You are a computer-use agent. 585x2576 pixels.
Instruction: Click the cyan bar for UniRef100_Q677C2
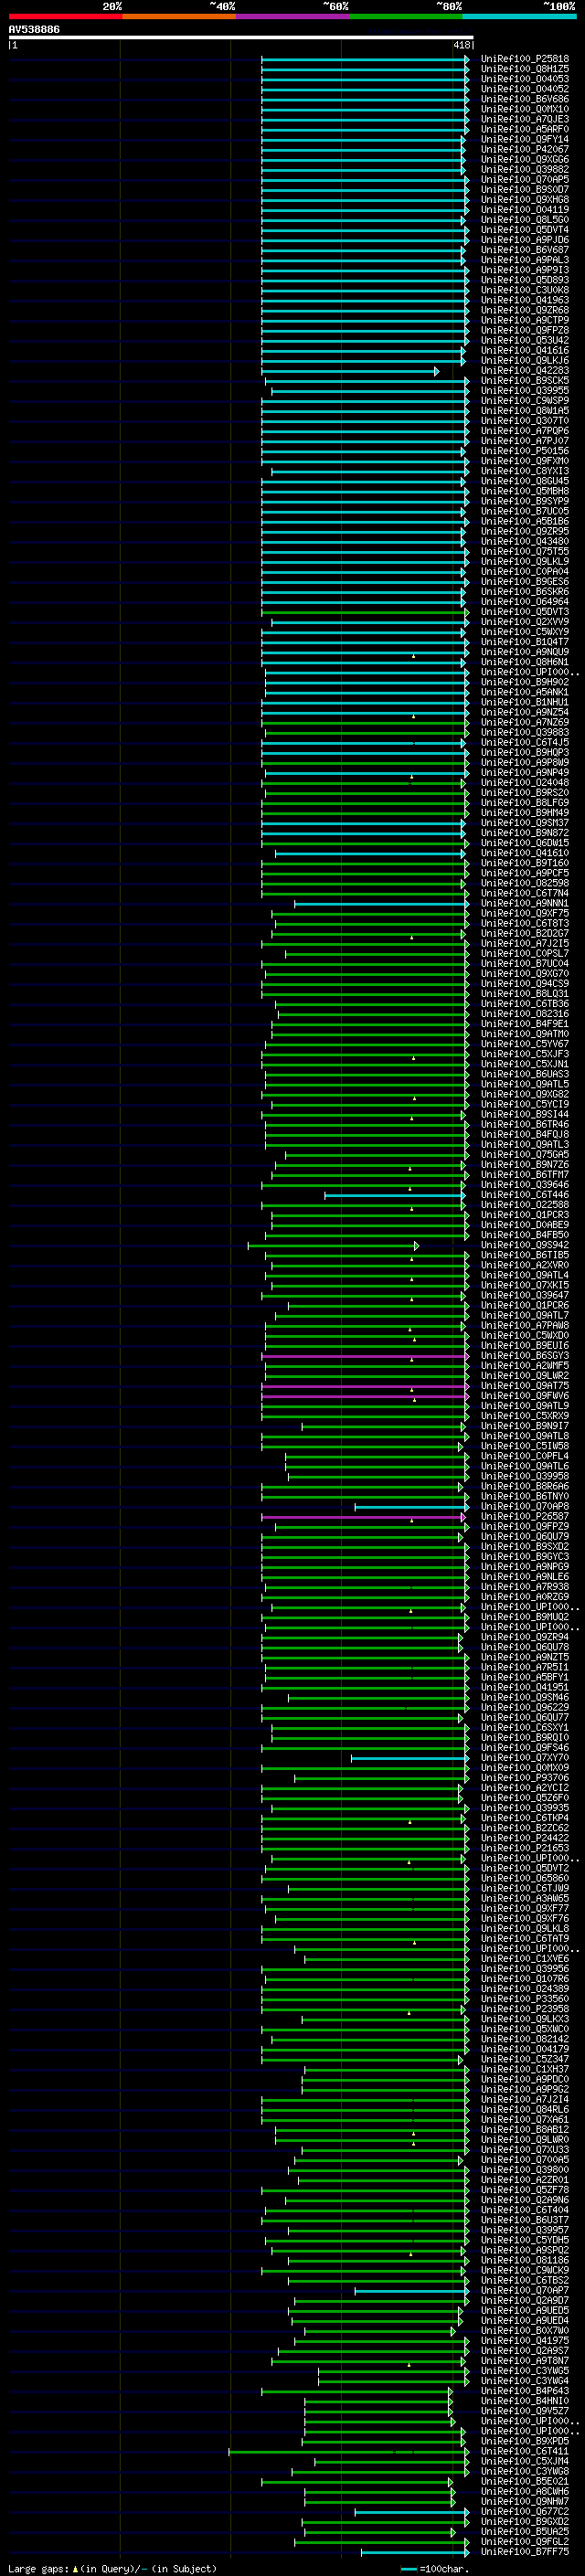tap(412, 2513)
